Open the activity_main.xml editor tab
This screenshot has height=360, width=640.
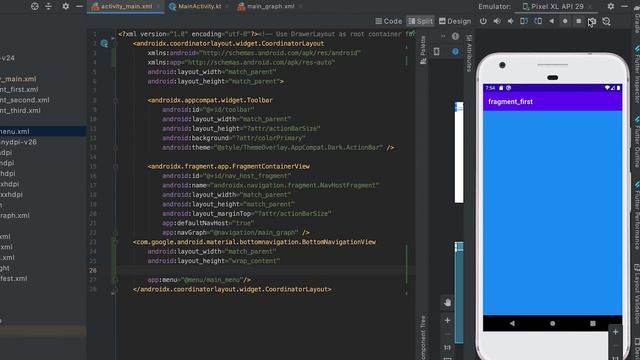pos(126,6)
